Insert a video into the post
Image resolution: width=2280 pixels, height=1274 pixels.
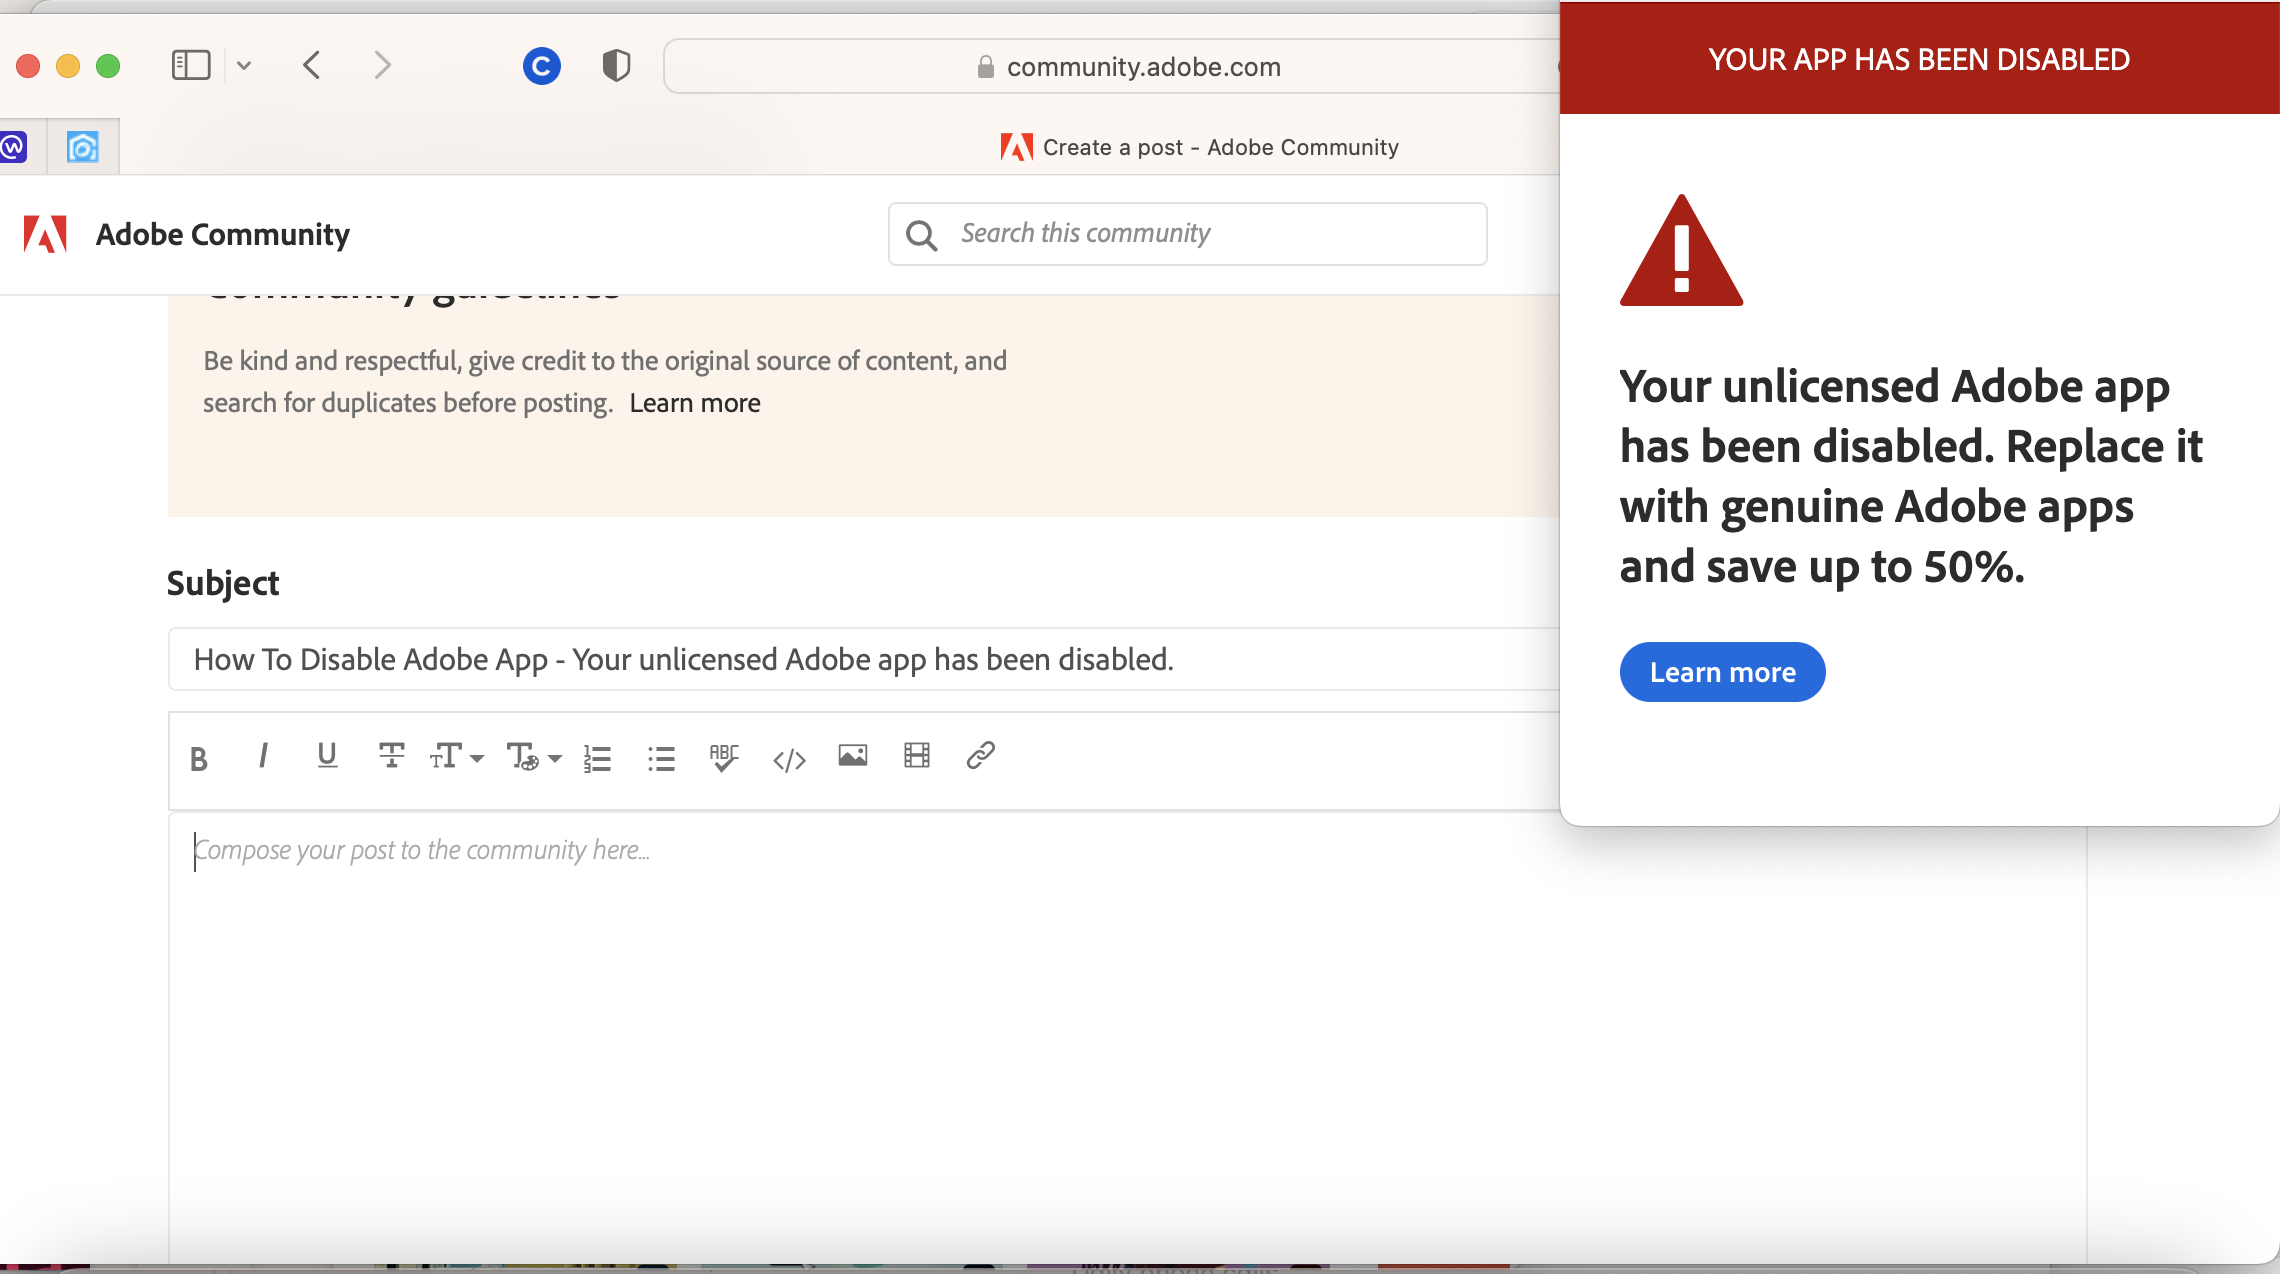pos(916,757)
